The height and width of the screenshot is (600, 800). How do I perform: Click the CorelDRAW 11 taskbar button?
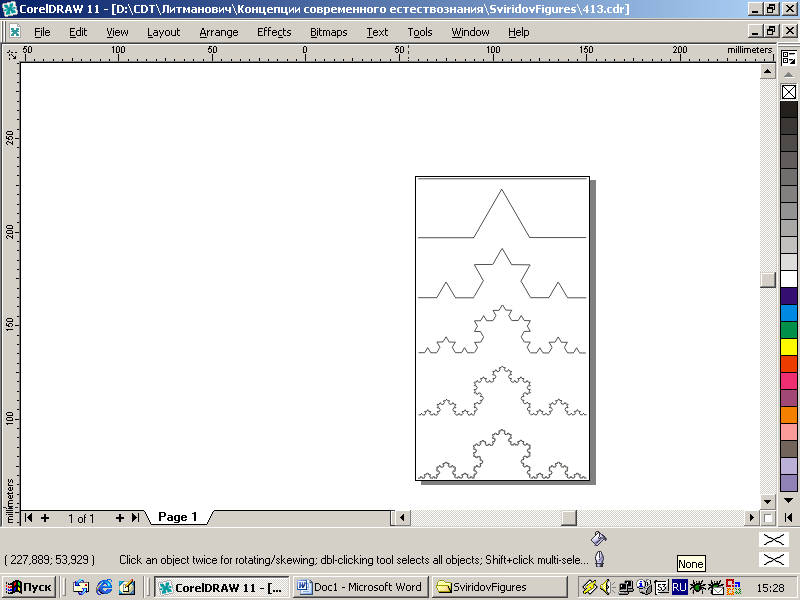[x=221, y=587]
